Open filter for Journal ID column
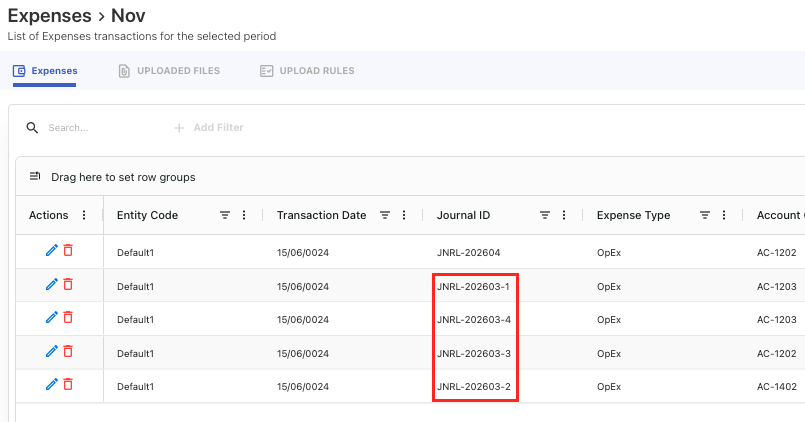Screen dimensions: 805x422 tap(545, 215)
